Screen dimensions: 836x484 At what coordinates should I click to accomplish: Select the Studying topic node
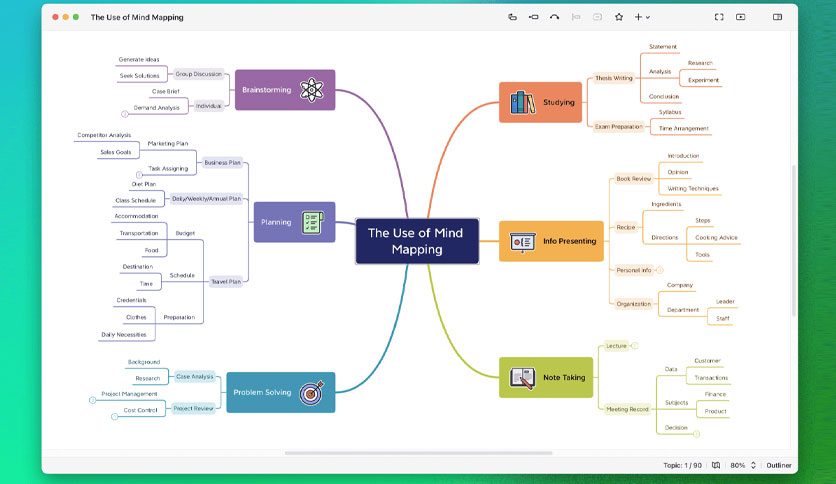click(540, 102)
